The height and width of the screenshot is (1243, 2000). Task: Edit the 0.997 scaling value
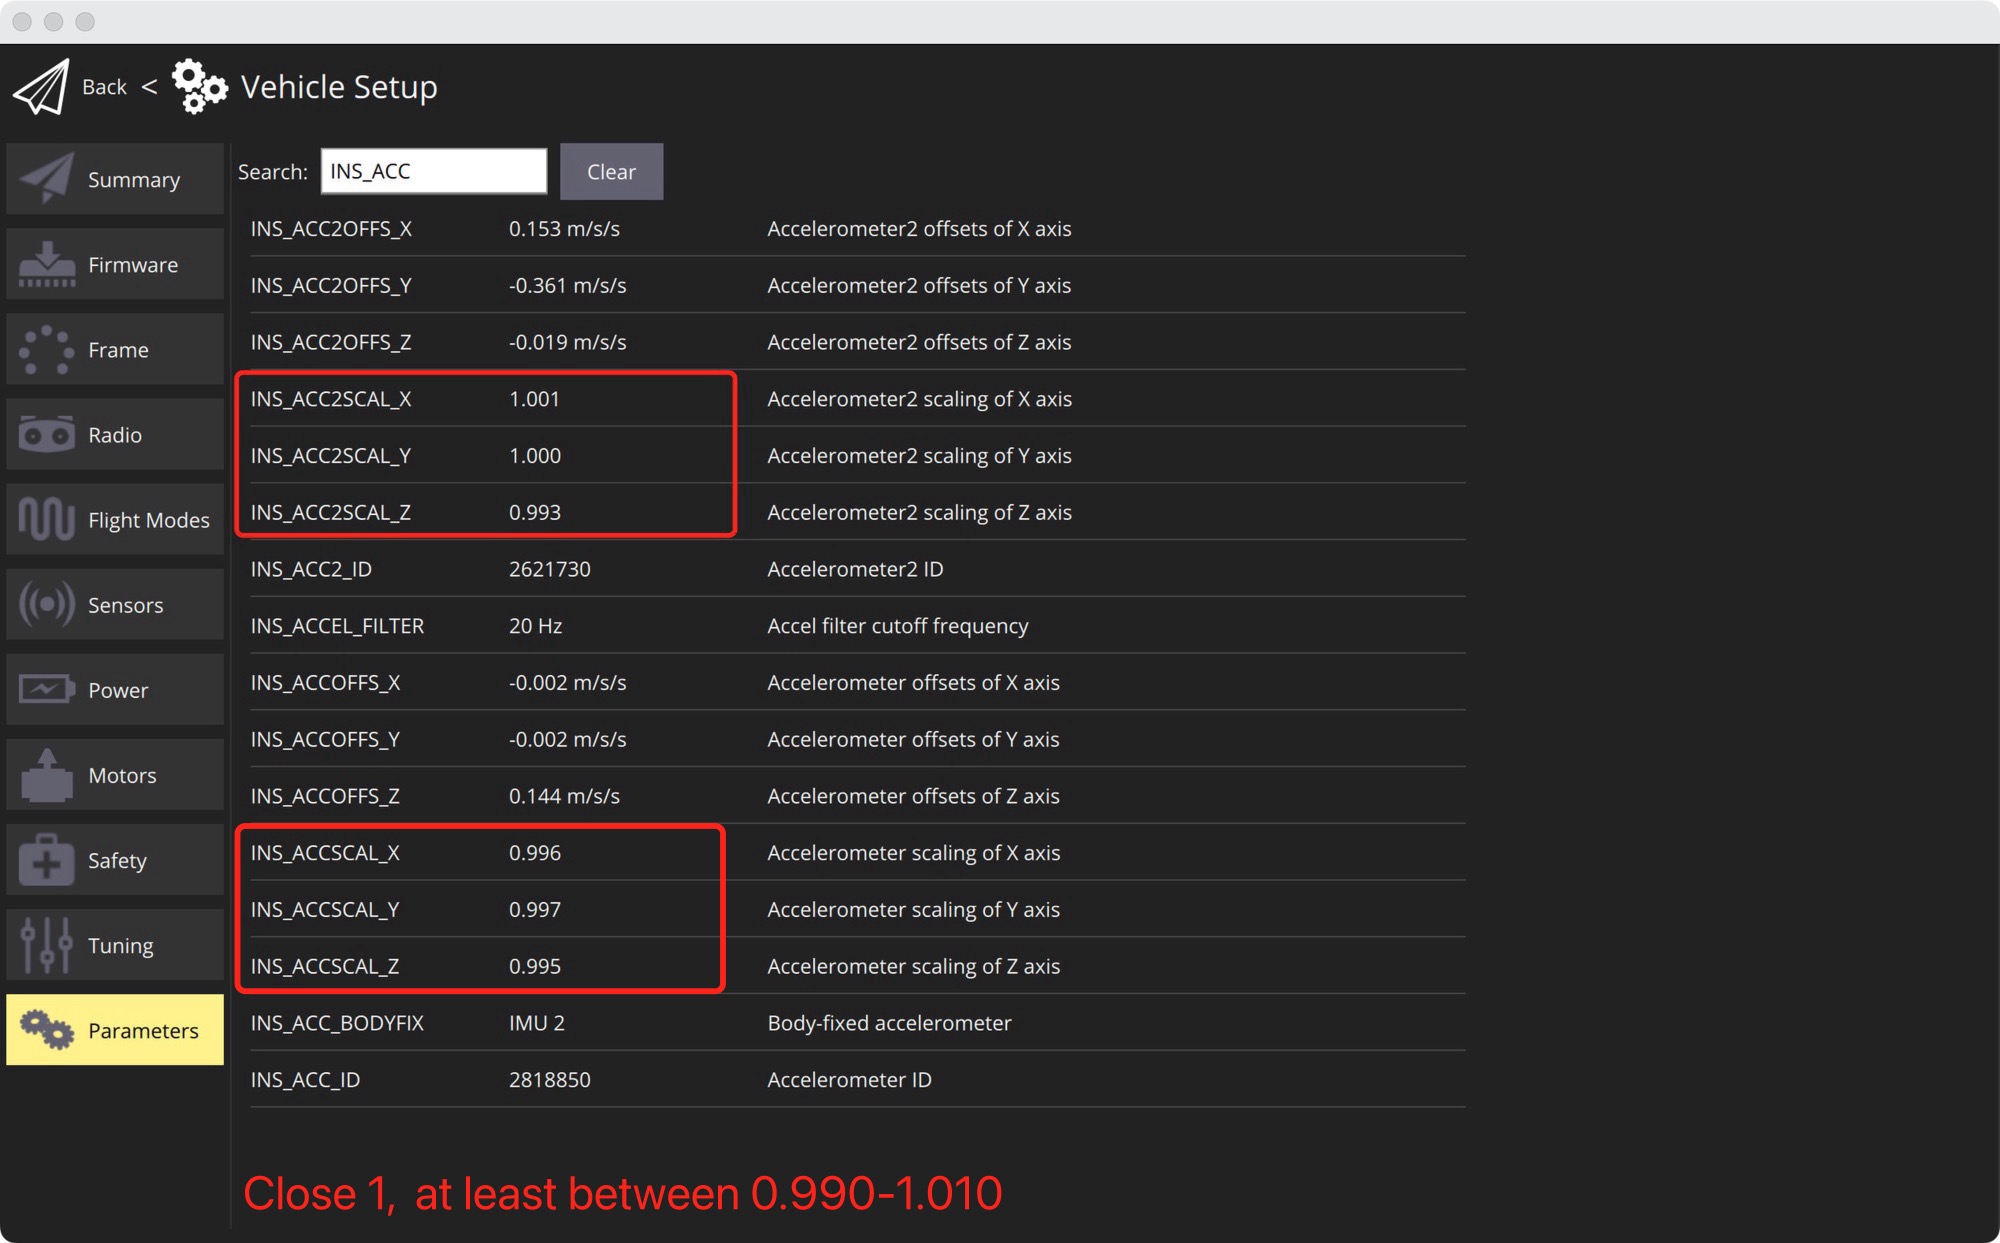(x=535, y=910)
